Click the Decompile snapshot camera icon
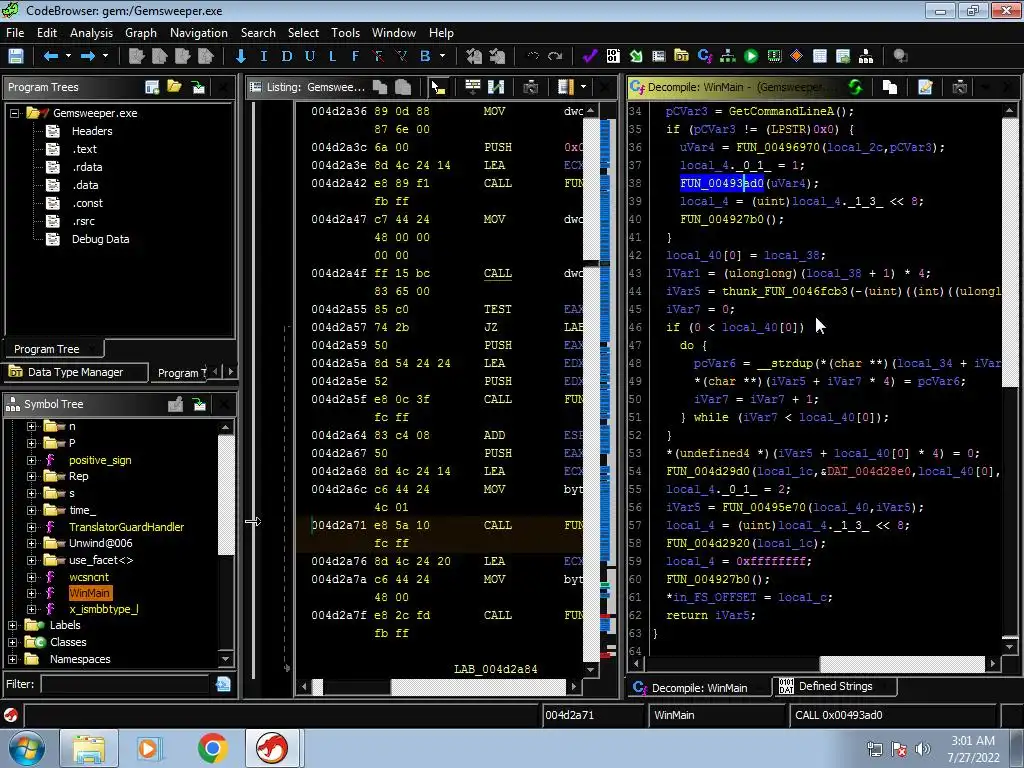 (x=959, y=87)
